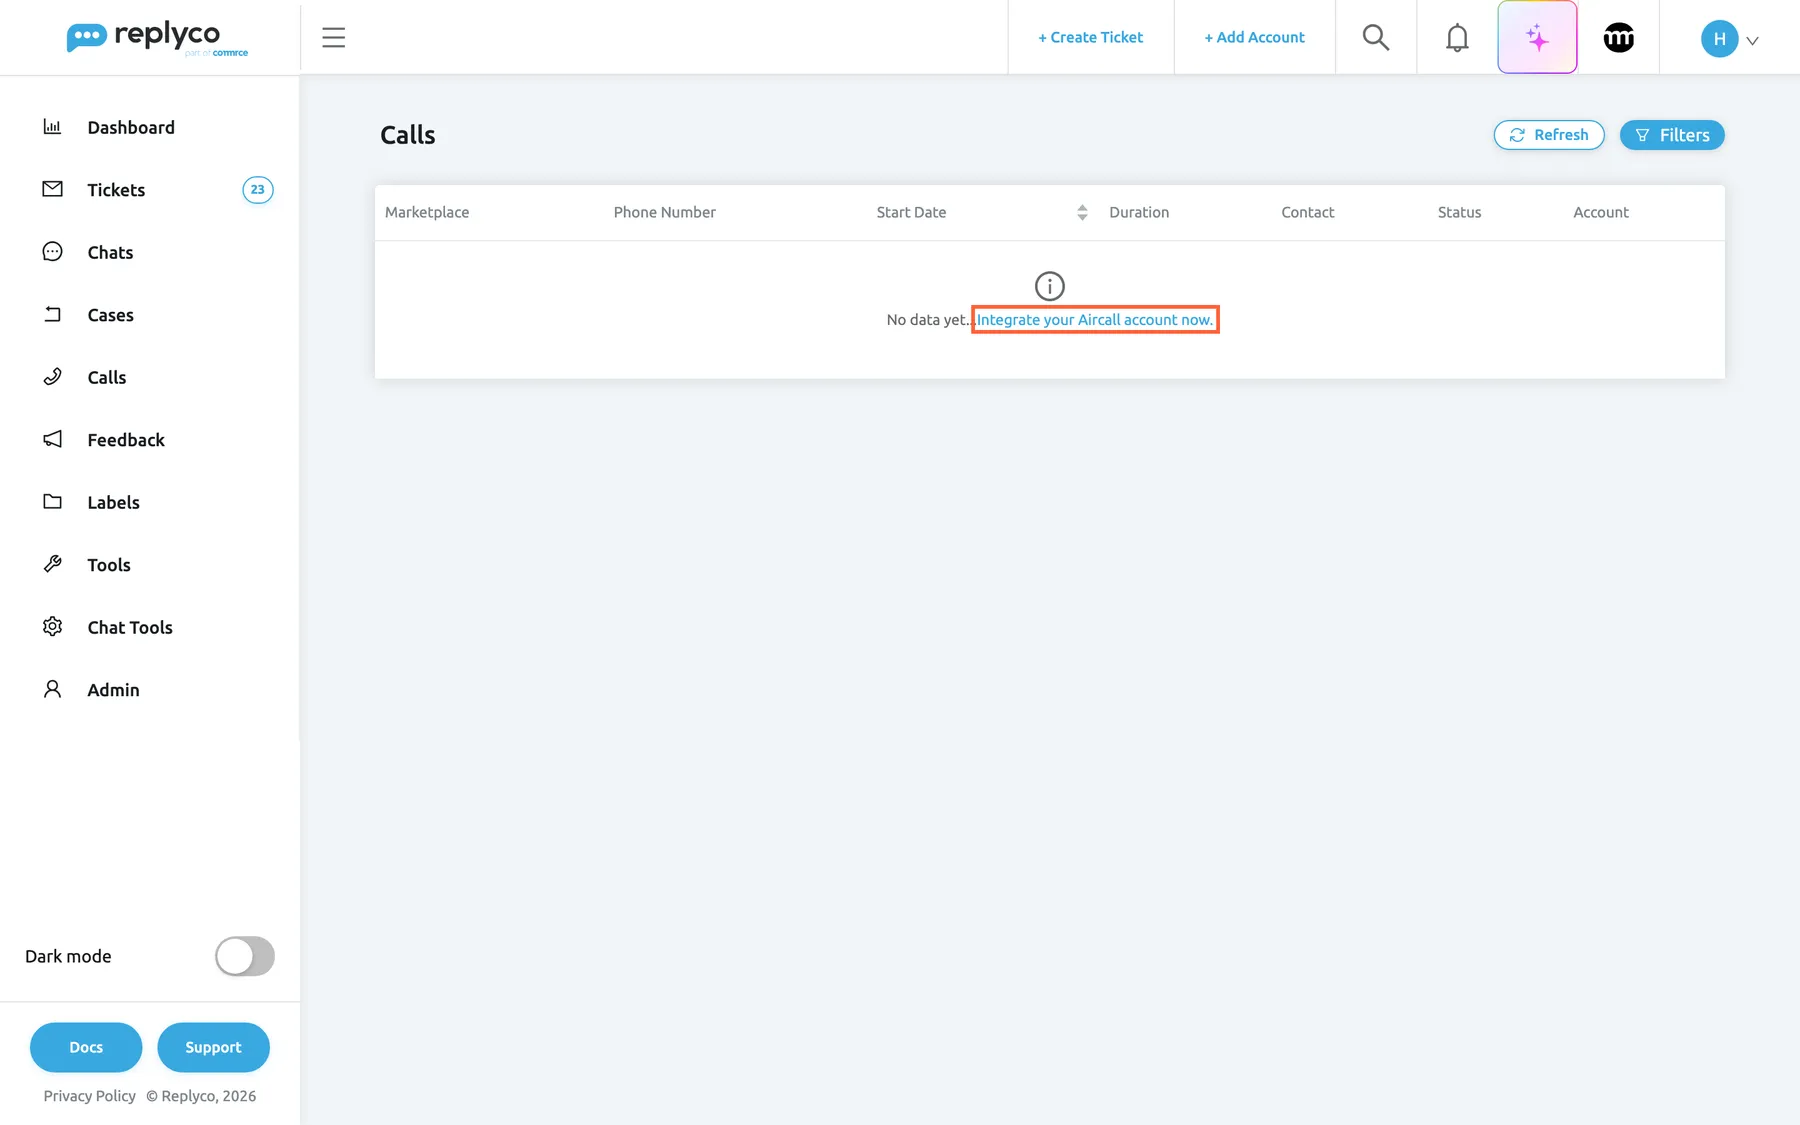Screen dimensions: 1800x1125
Task: Click the Phone Number column header
Action: pos(664,212)
